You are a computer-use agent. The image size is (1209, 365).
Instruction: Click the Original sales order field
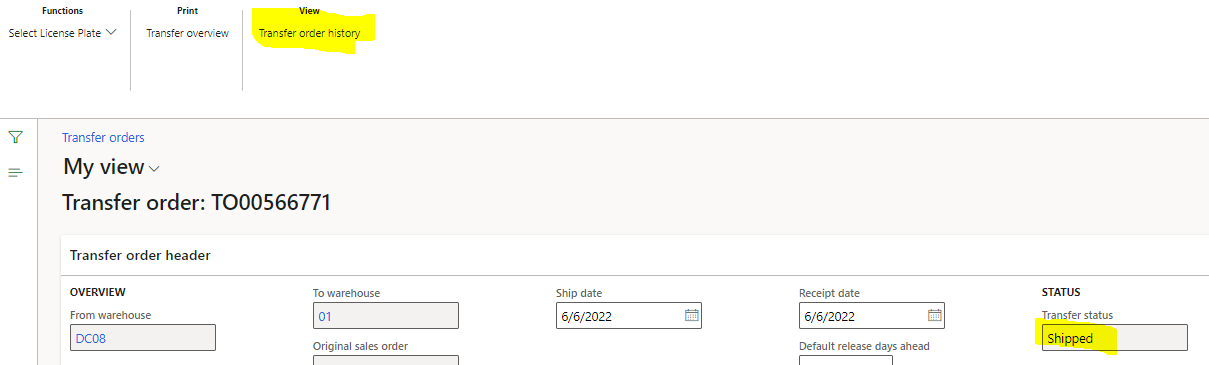point(386,360)
